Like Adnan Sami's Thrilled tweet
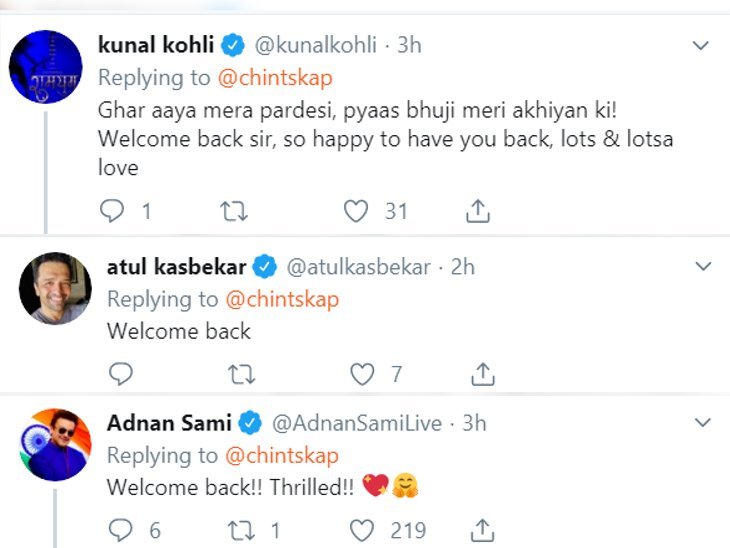 362,529
